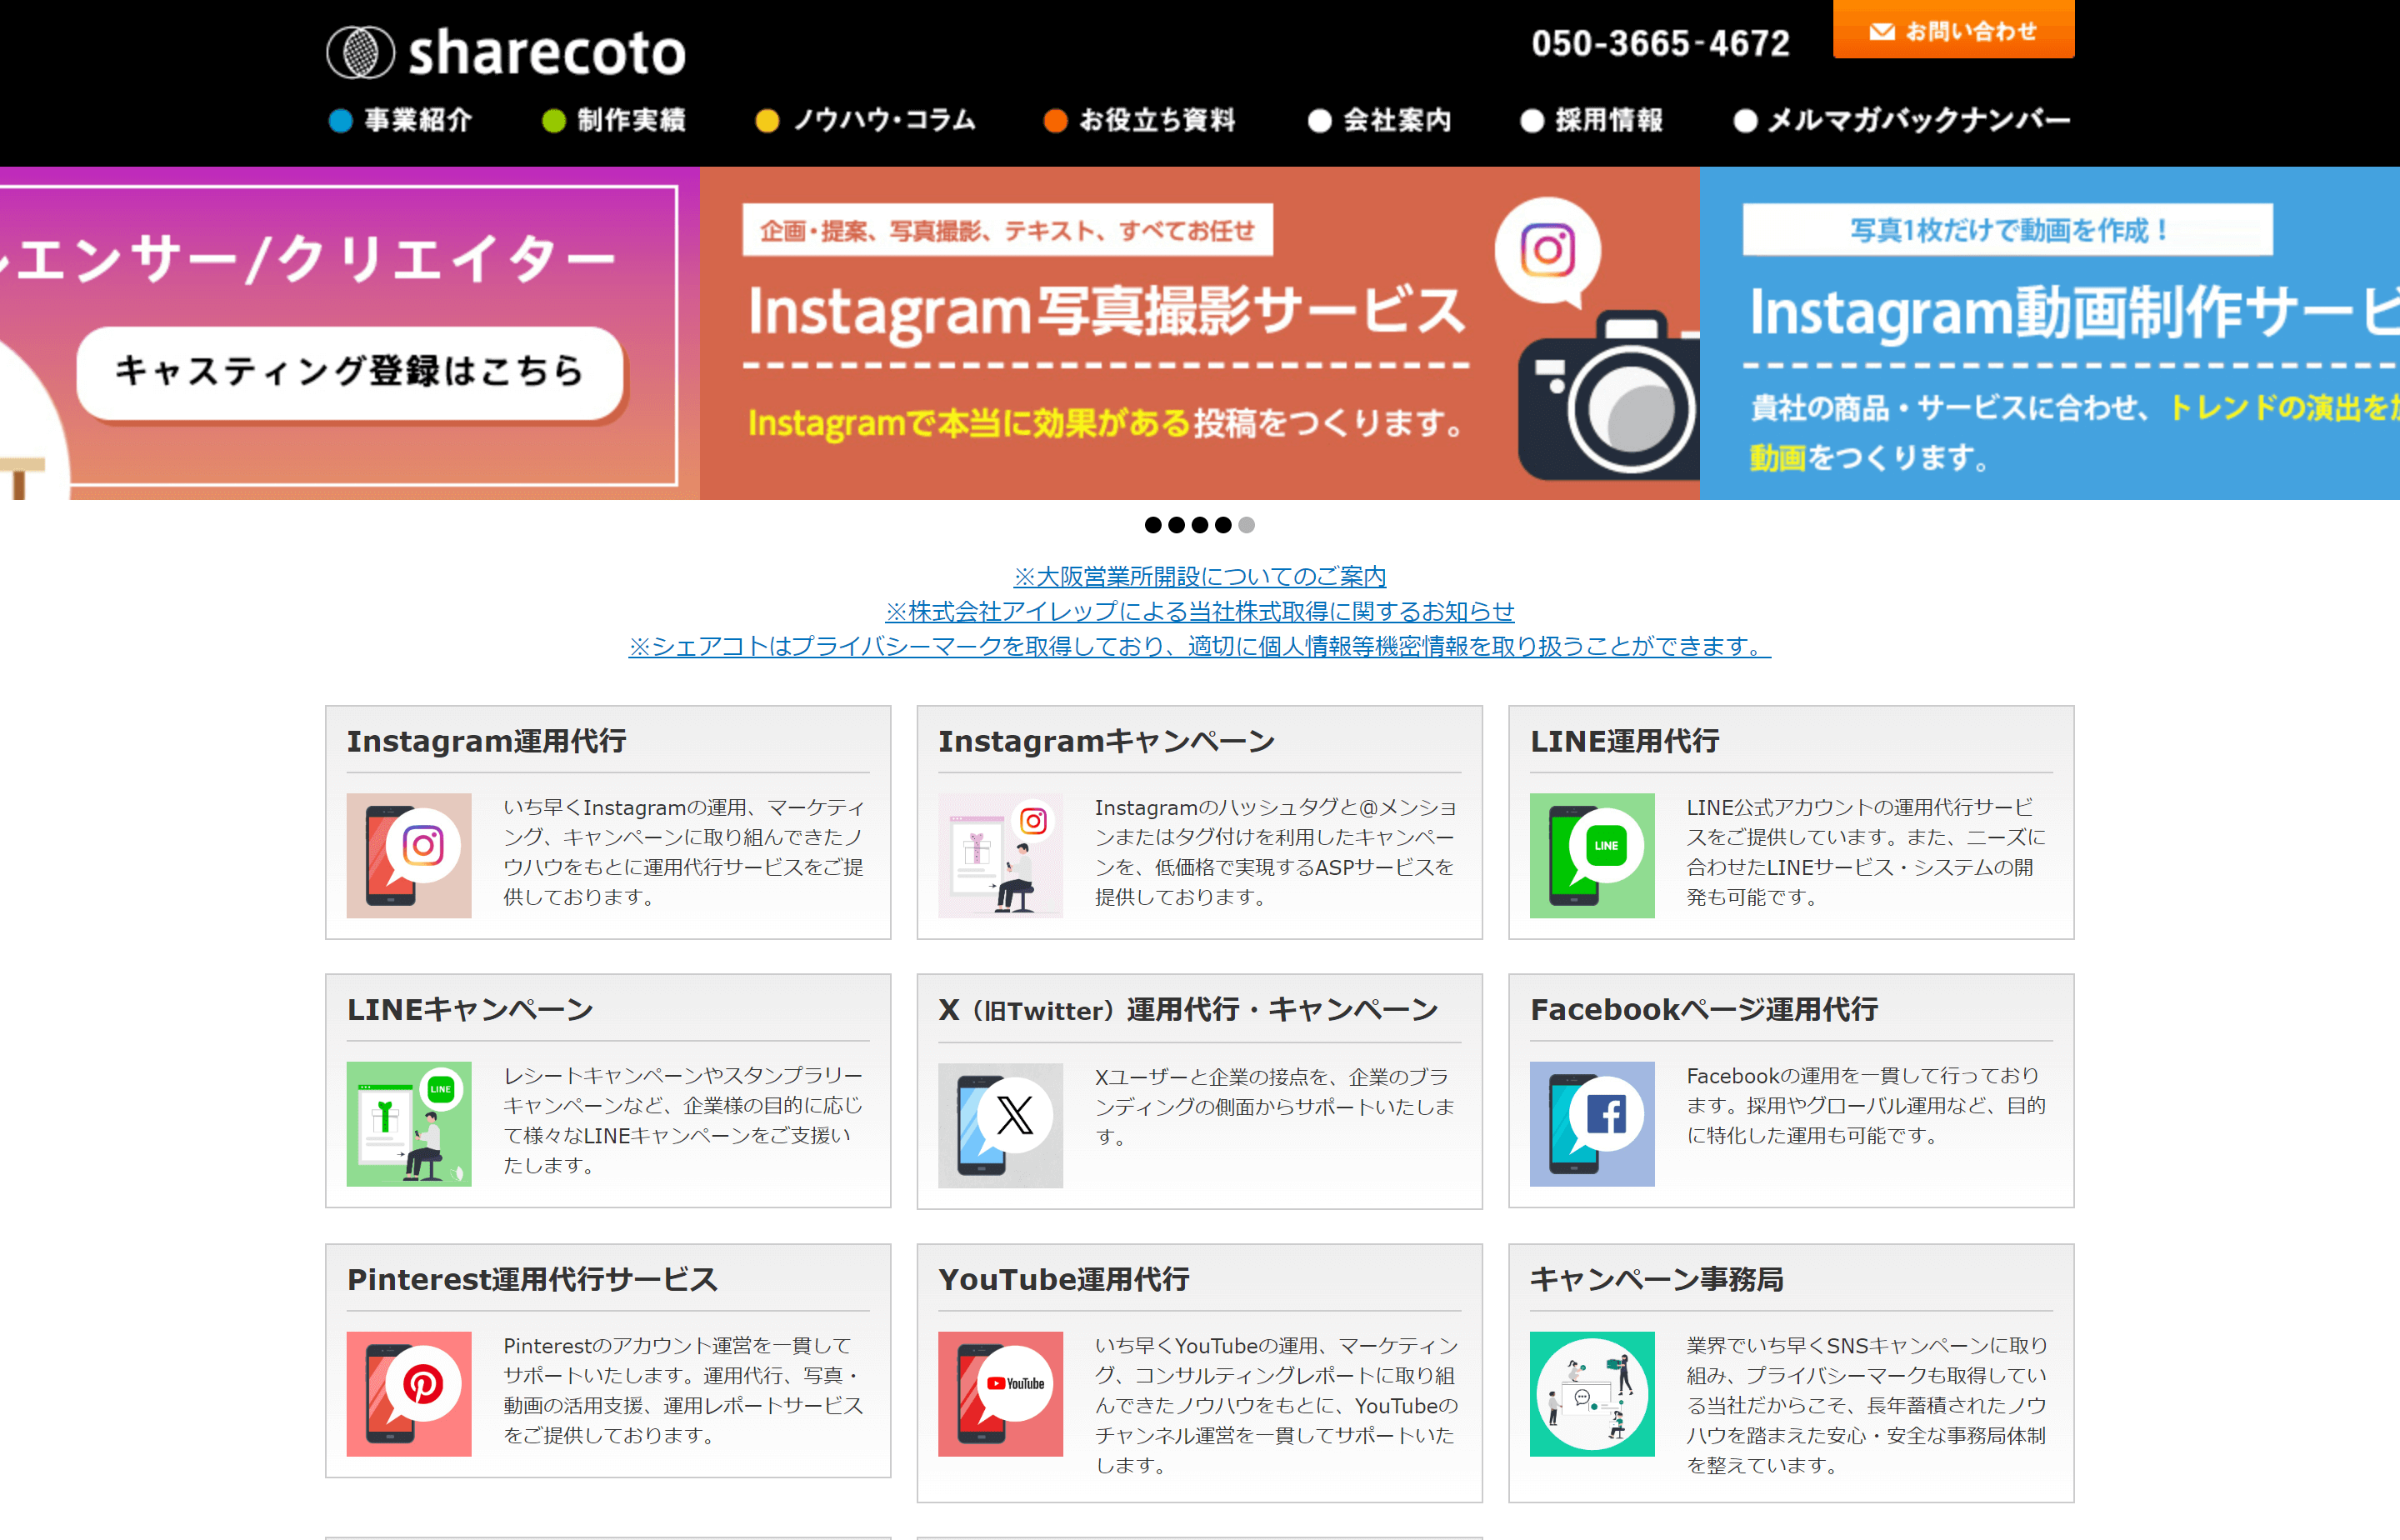Select the fourth carousel dot
The image size is (2400, 1540).
1223,525
